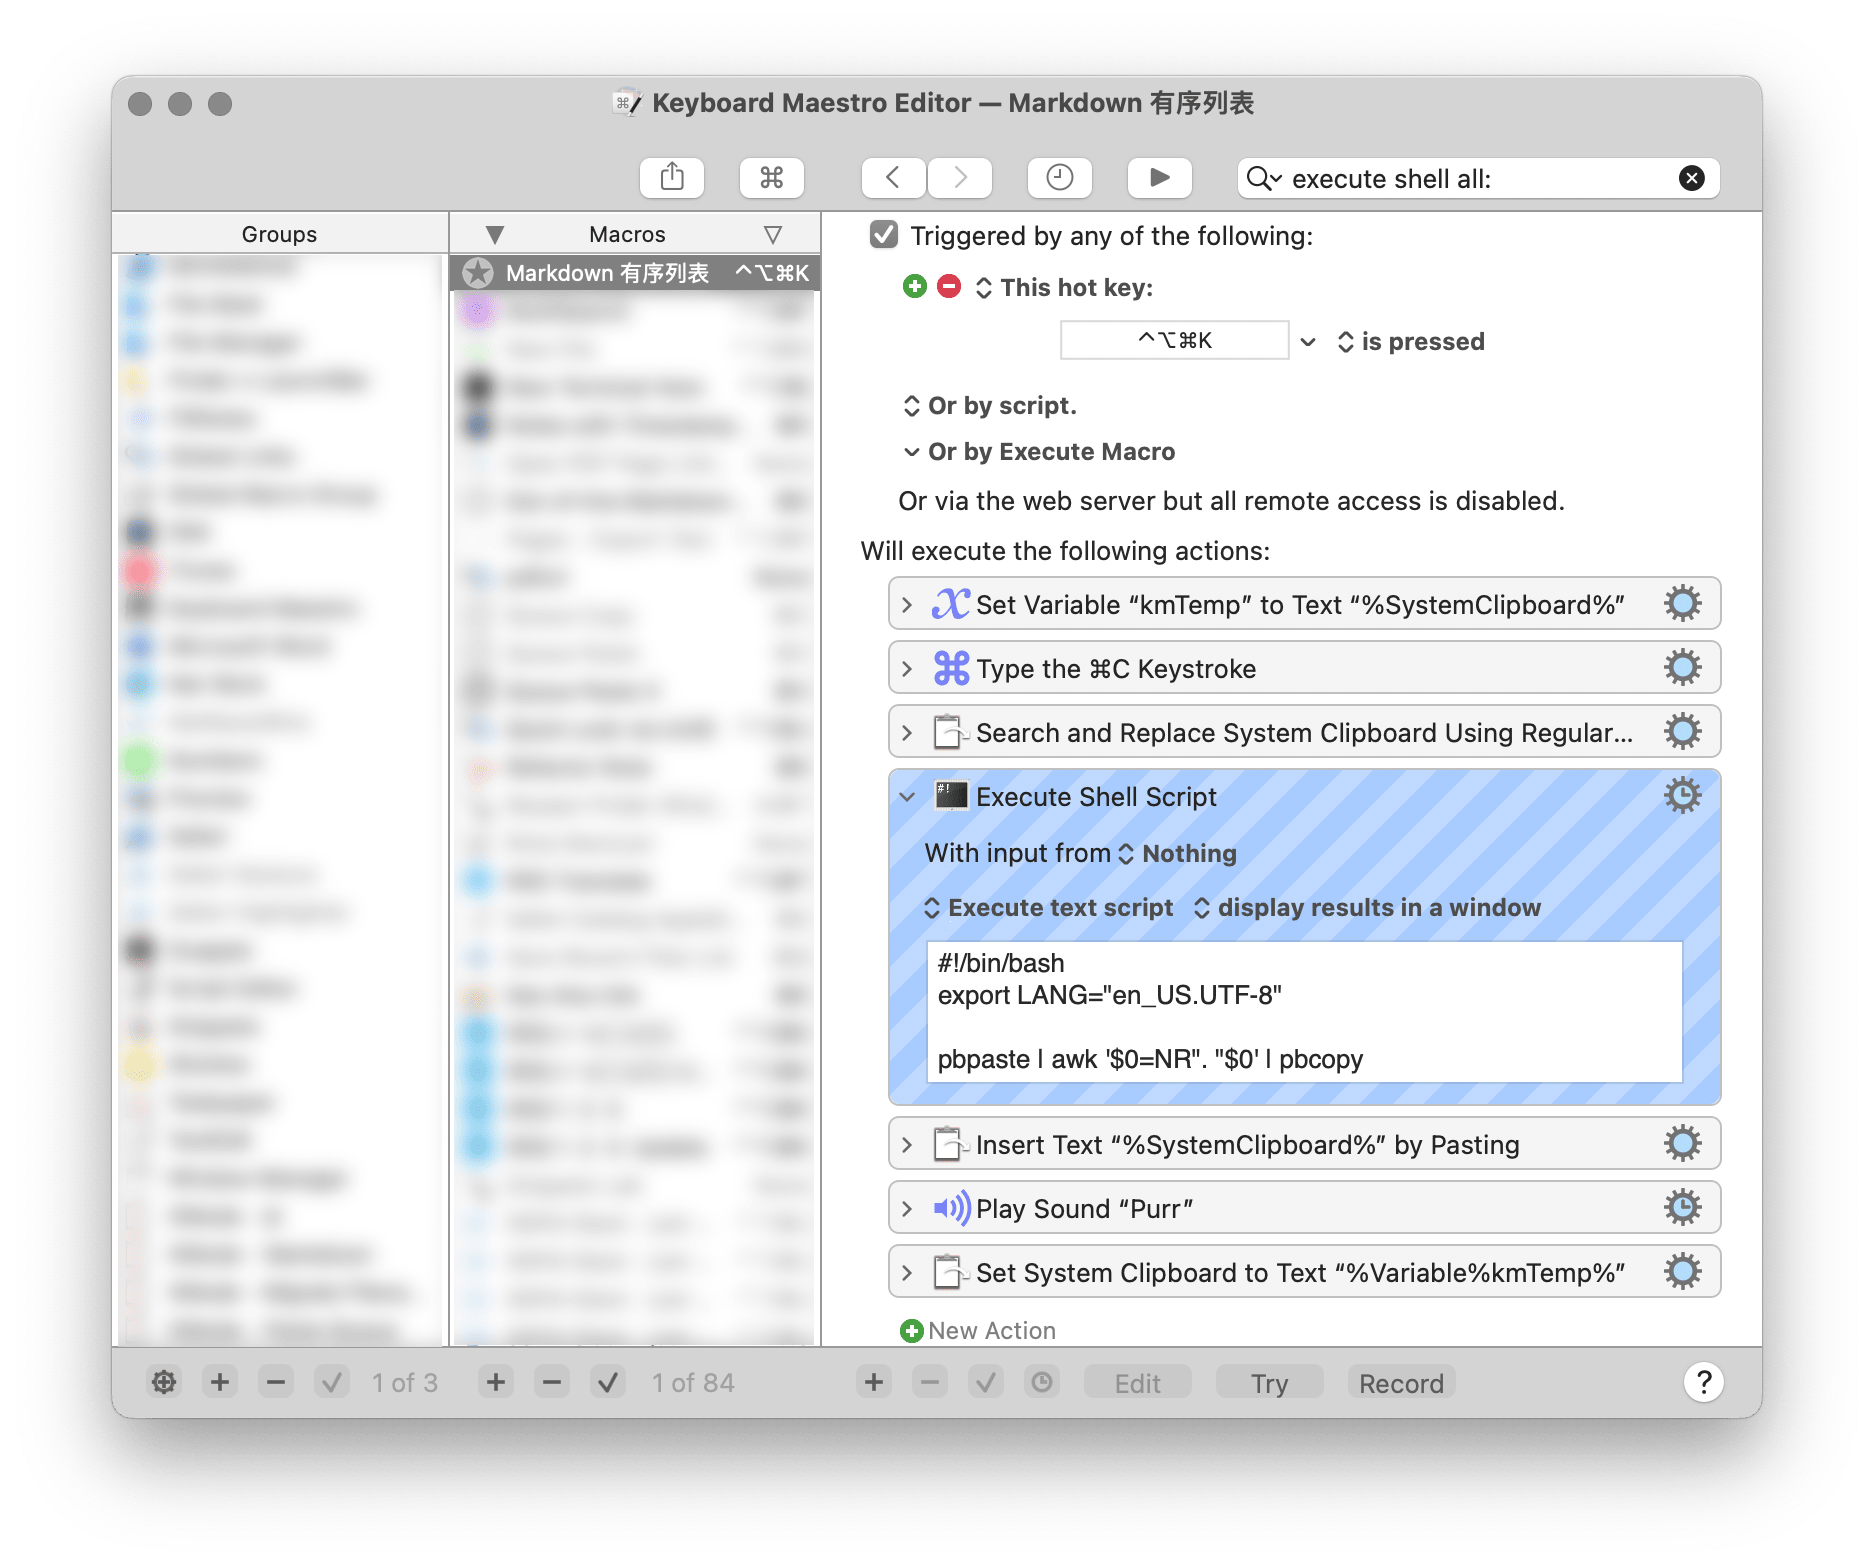The width and height of the screenshot is (1874, 1566).
Task: Run the macro with the play button
Action: tap(1159, 178)
